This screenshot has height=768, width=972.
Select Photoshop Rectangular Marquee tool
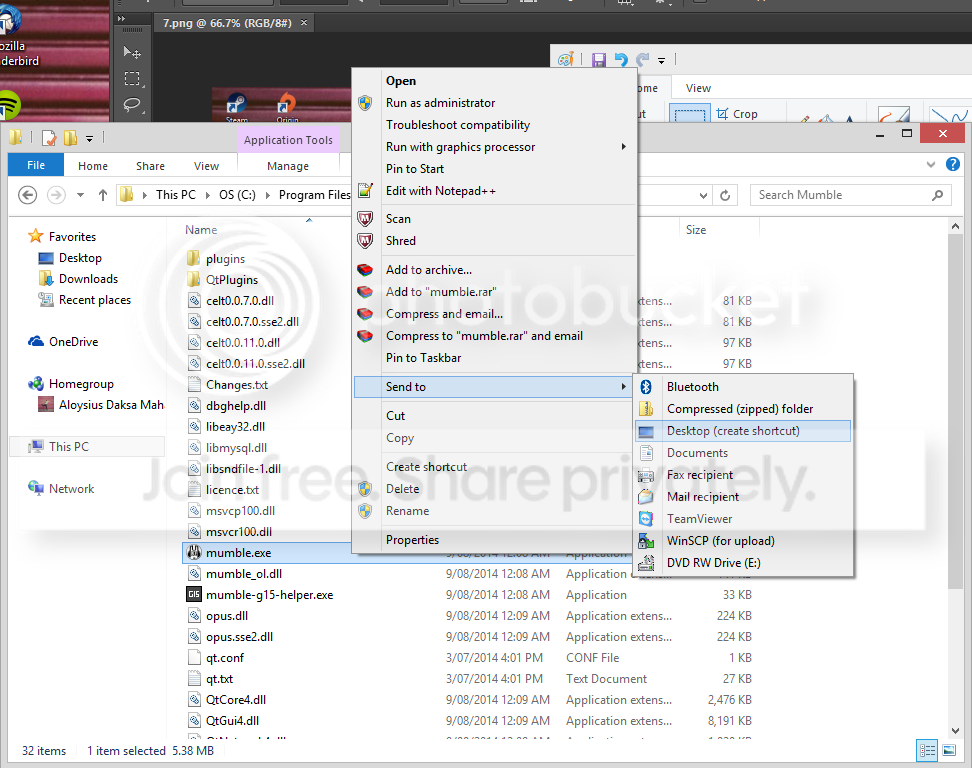click(x=131, y=79)
